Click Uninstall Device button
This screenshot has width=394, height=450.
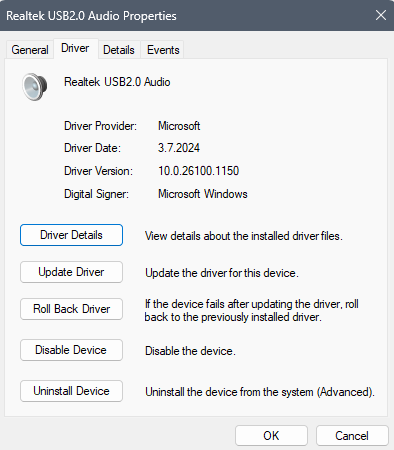pos(71,391)
